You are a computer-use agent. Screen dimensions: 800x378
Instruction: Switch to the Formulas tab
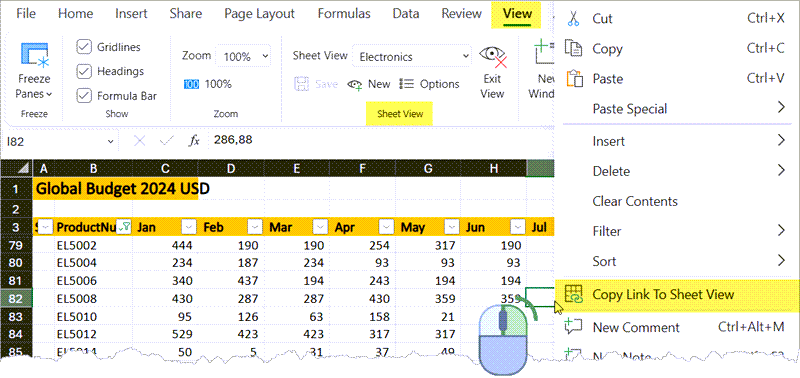(344, 14)
